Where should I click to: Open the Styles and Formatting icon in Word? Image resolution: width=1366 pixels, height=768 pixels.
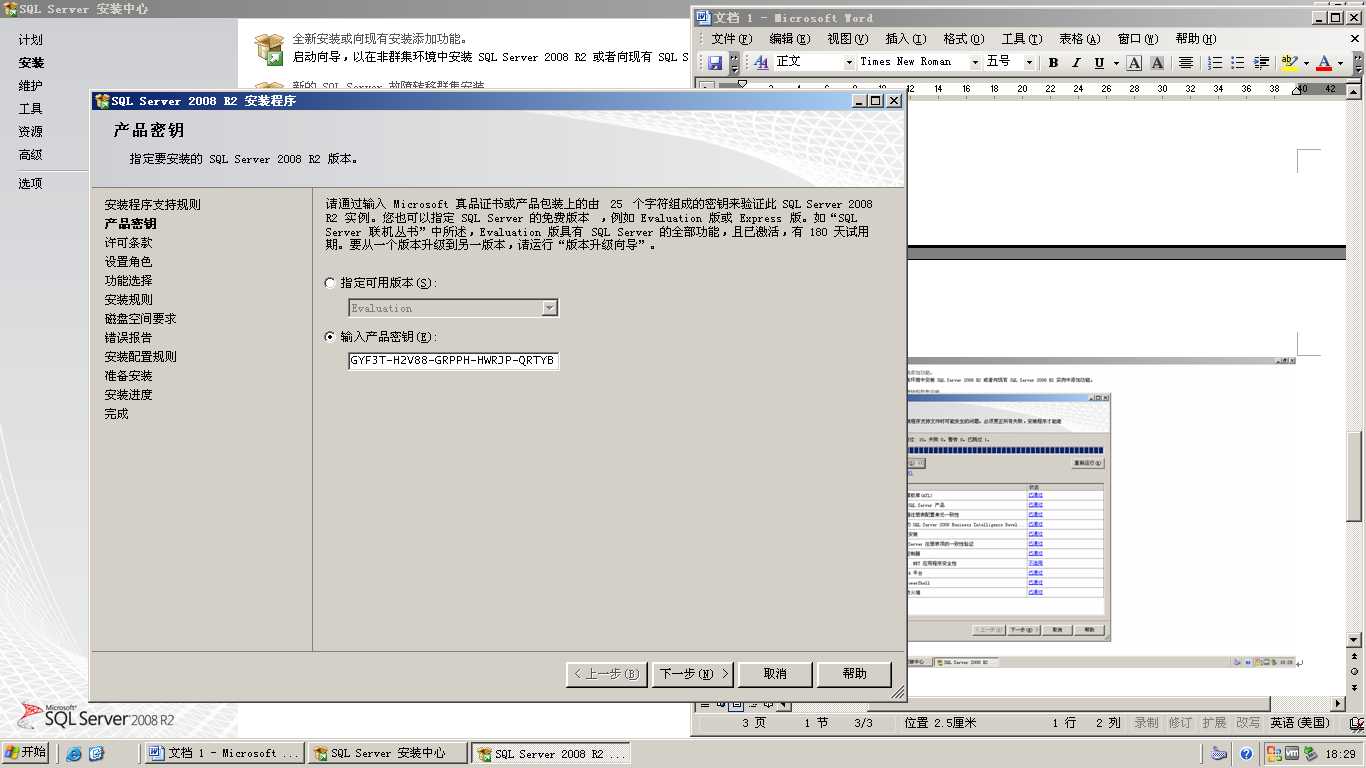[762, 62]
